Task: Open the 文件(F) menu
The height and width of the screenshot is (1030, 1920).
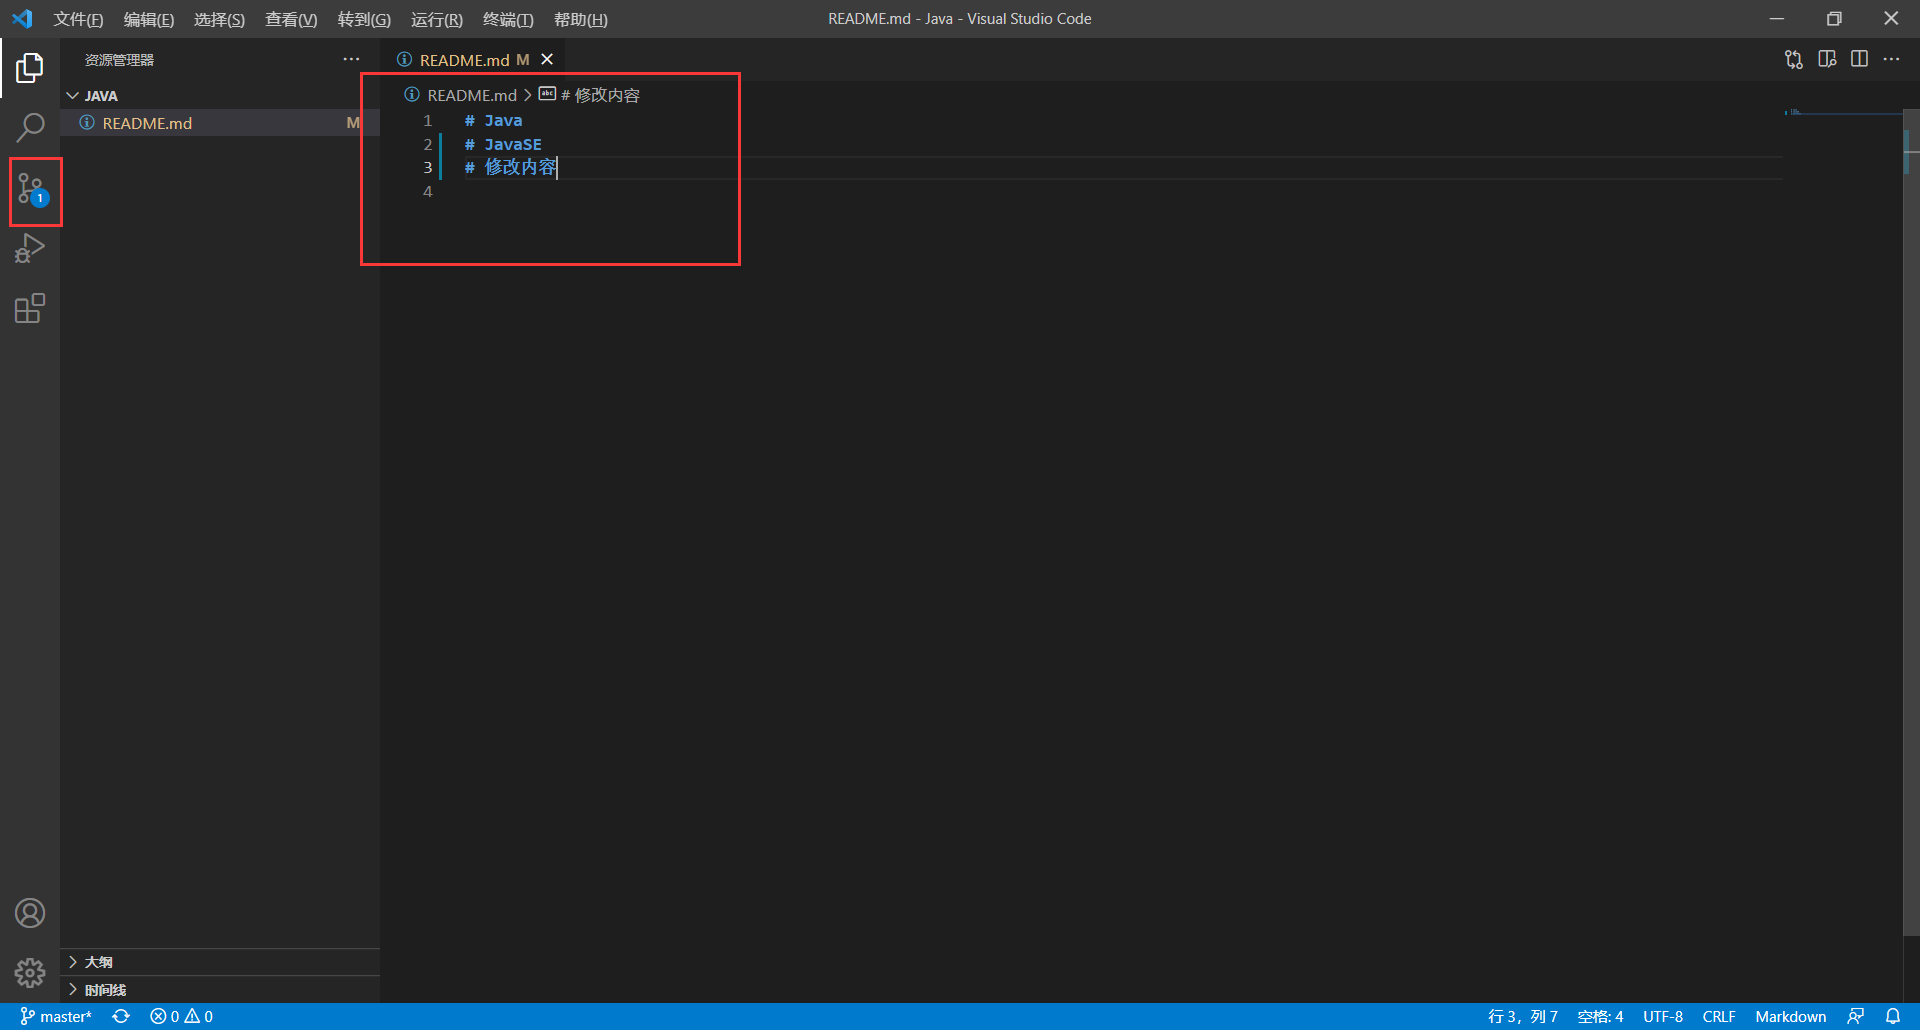Action: (x=78, y=19)
